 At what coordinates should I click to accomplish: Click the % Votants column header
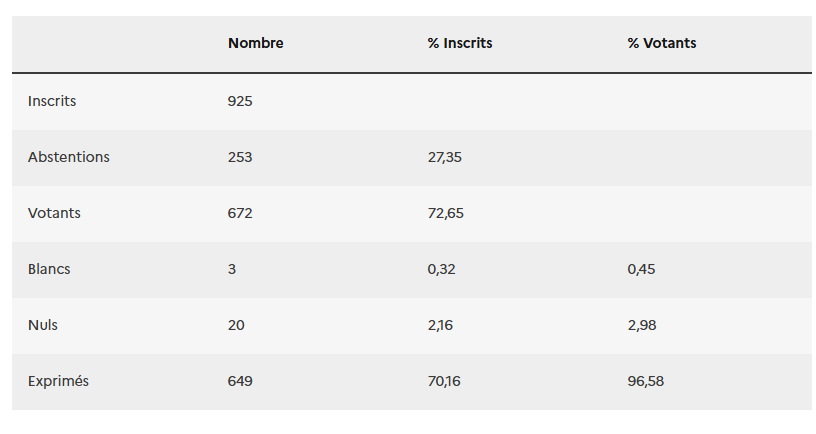coord(662,43)
